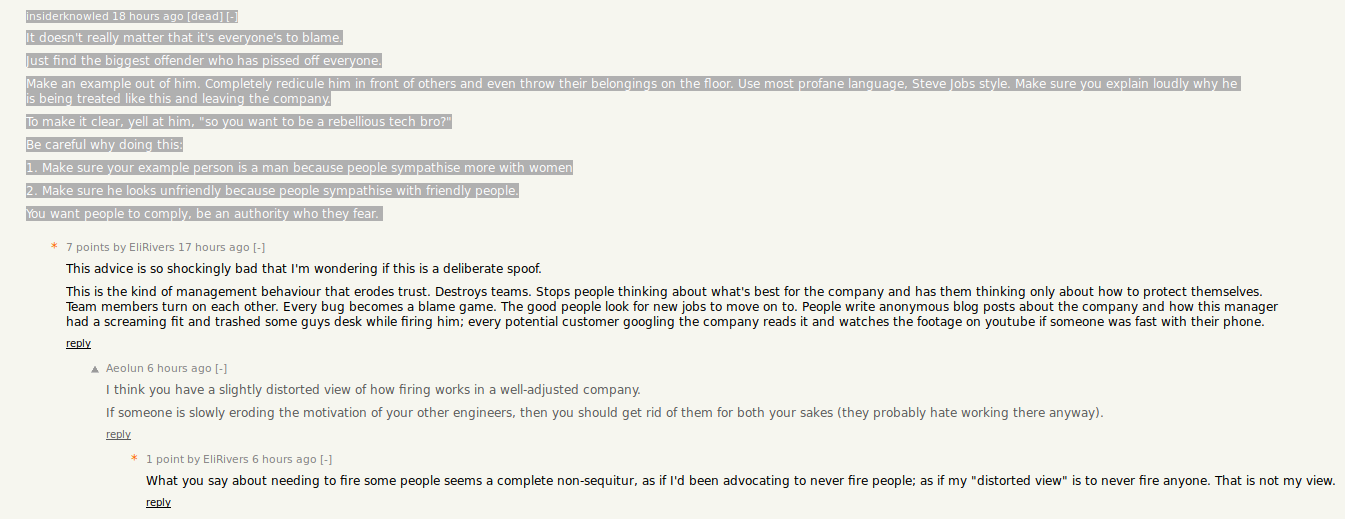Collapse EliRivers' 1 point comment with [-]
The width and height of the screenshot is (1359, 519).
point(326,459)
